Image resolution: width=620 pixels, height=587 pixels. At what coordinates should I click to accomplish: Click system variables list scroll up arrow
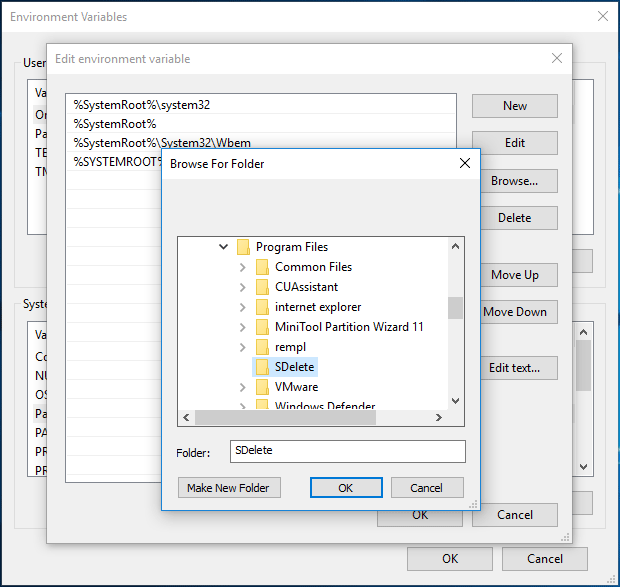click(583, 332)
